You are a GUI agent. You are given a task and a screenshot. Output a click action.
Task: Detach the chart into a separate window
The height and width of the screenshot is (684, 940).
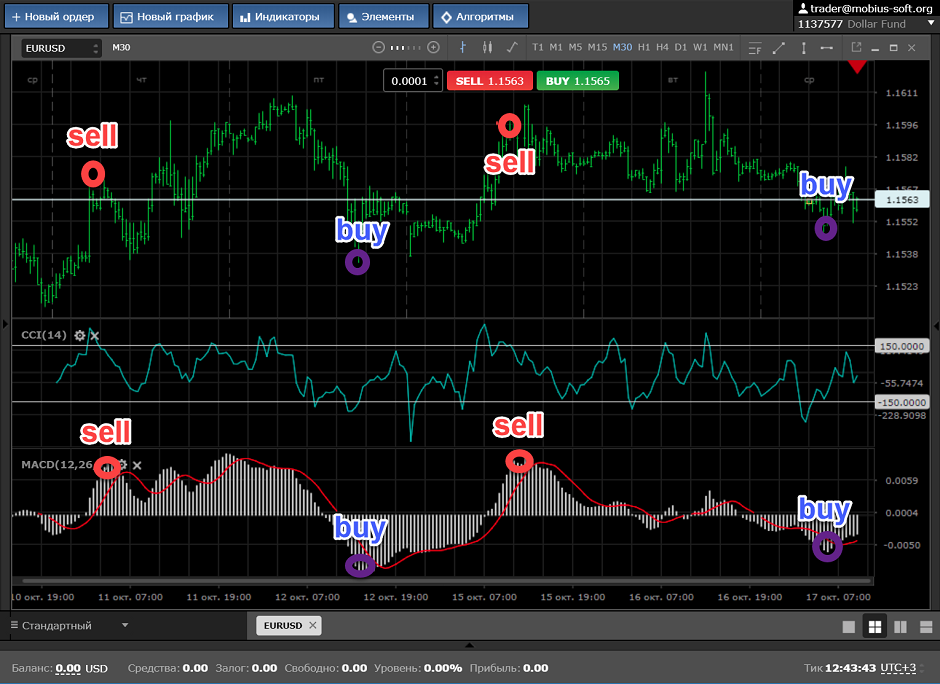[x=857, y=47]
